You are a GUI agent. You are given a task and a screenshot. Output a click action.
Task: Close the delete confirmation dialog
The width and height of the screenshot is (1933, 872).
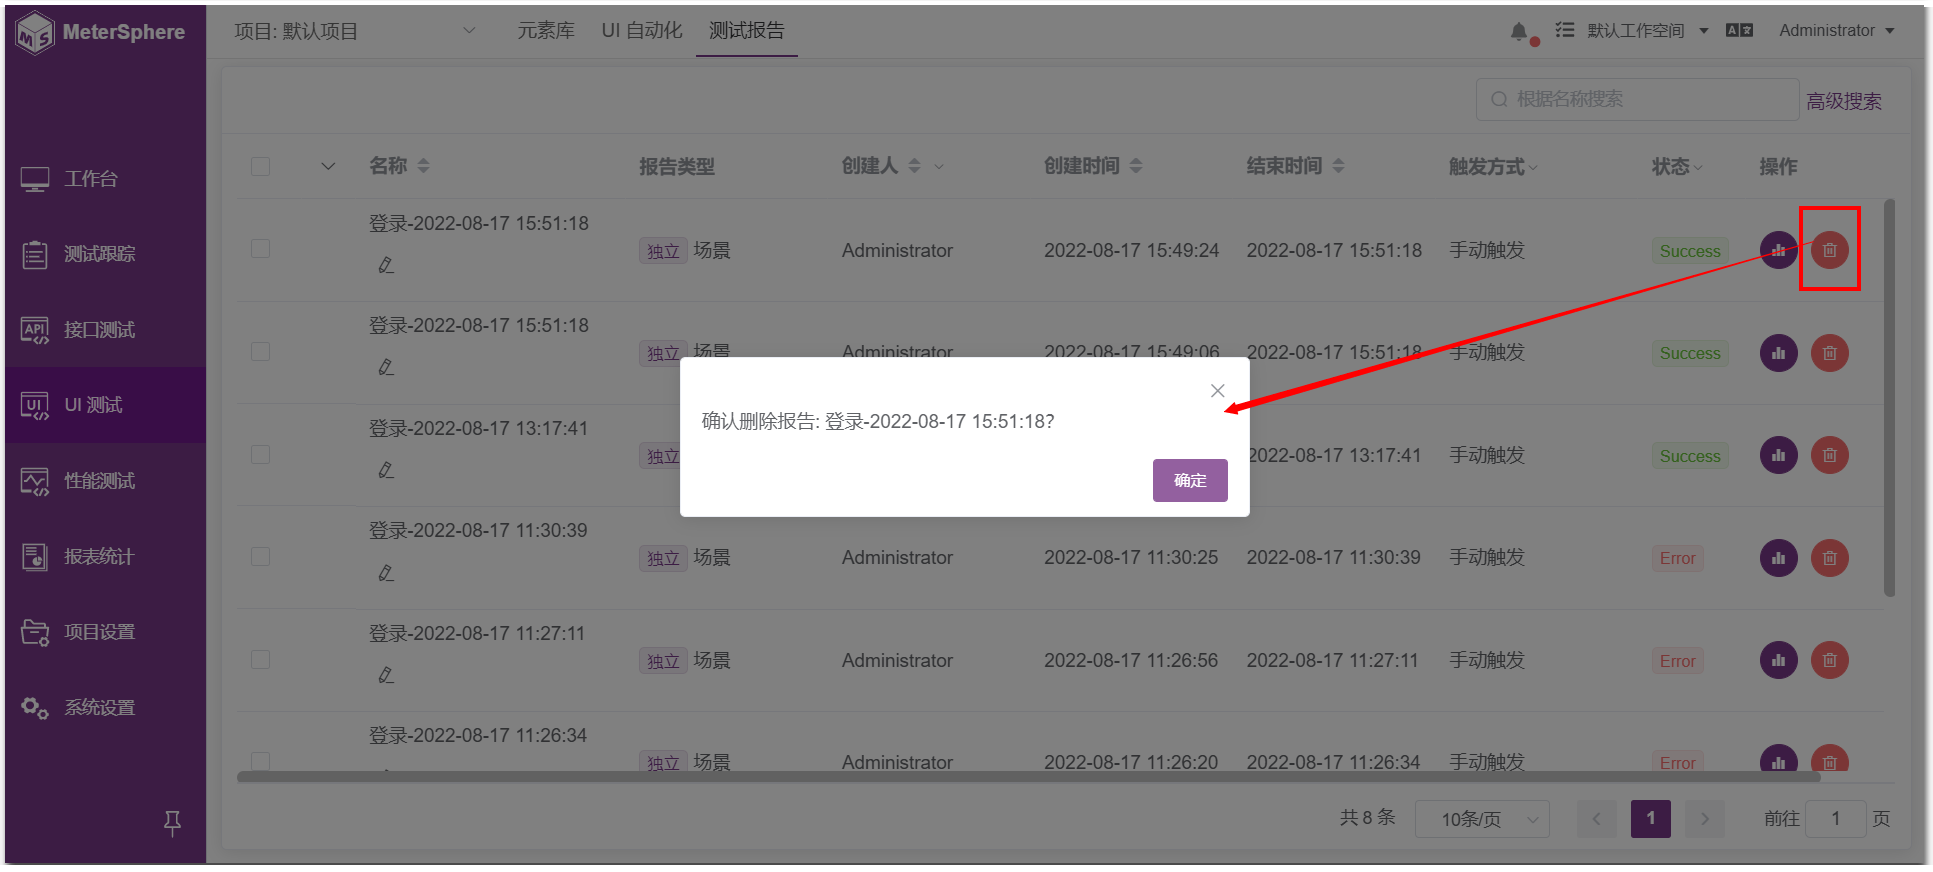[1217, 391]
